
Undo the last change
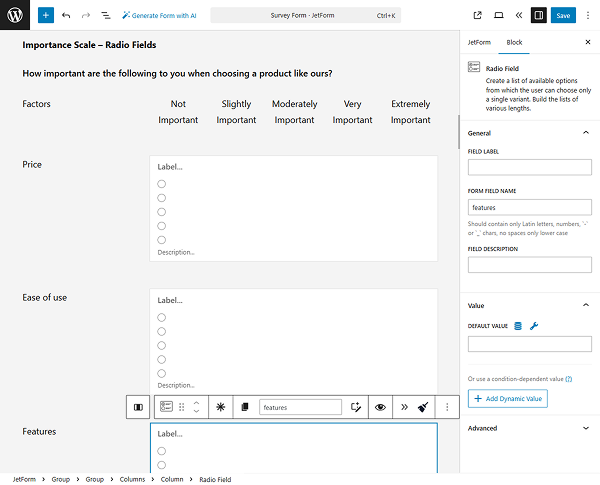(x=66, y=15)
